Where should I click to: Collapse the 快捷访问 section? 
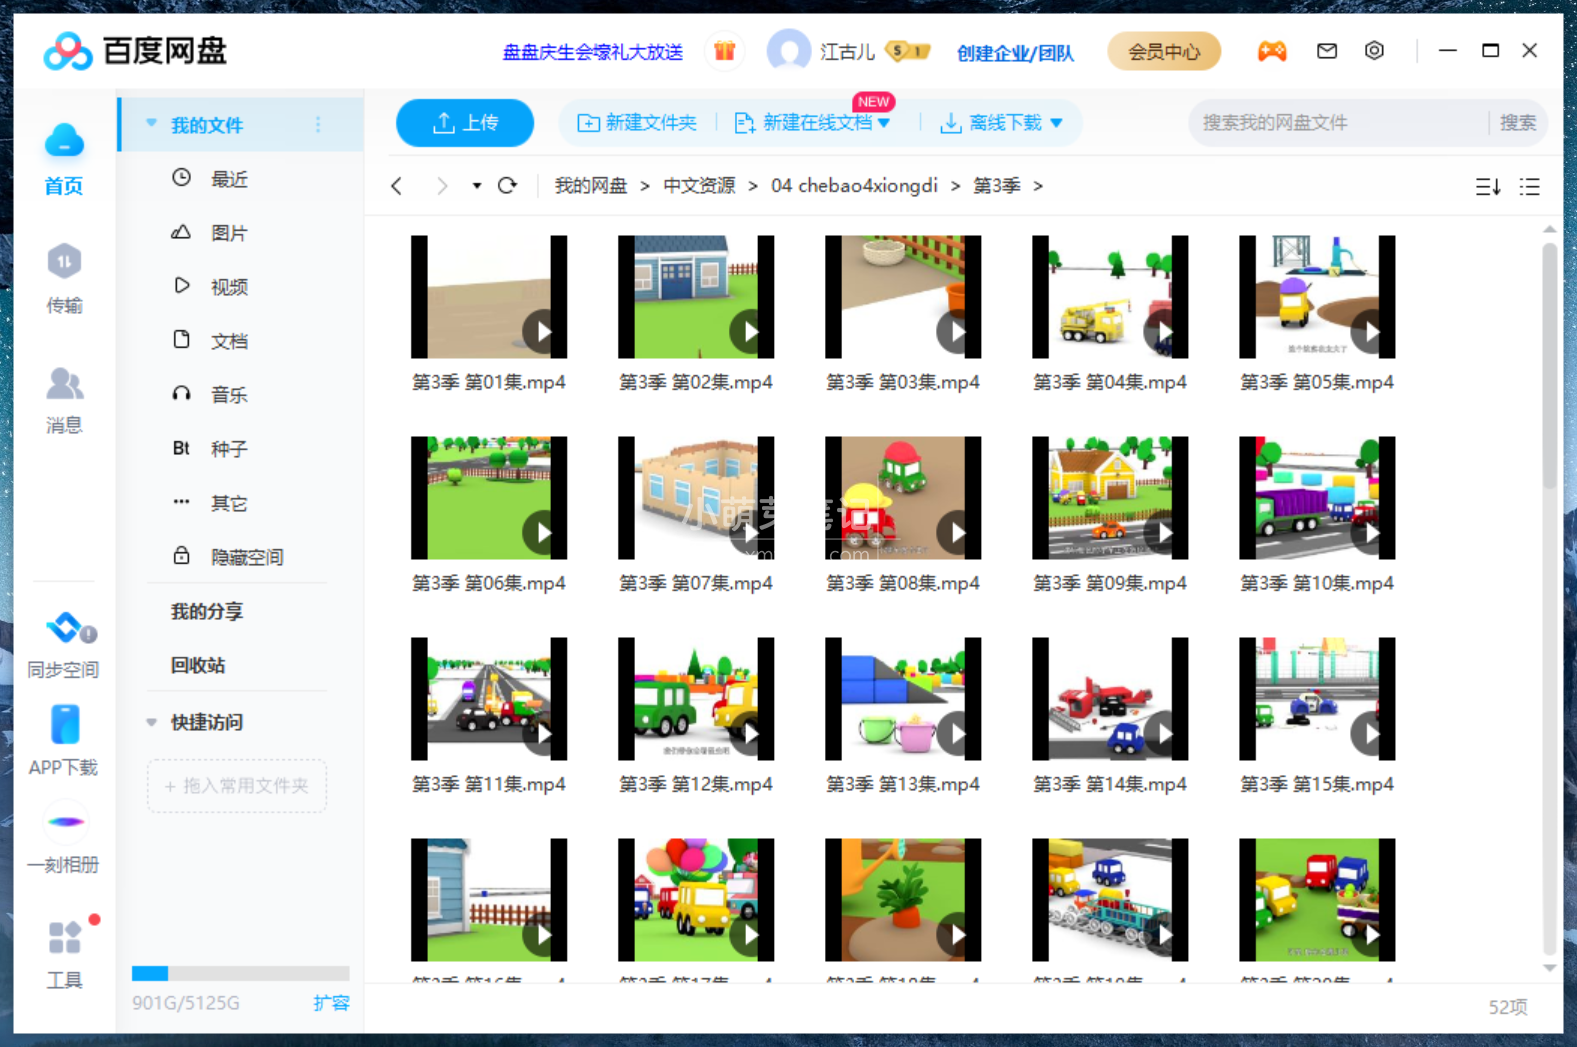(152, 722)
